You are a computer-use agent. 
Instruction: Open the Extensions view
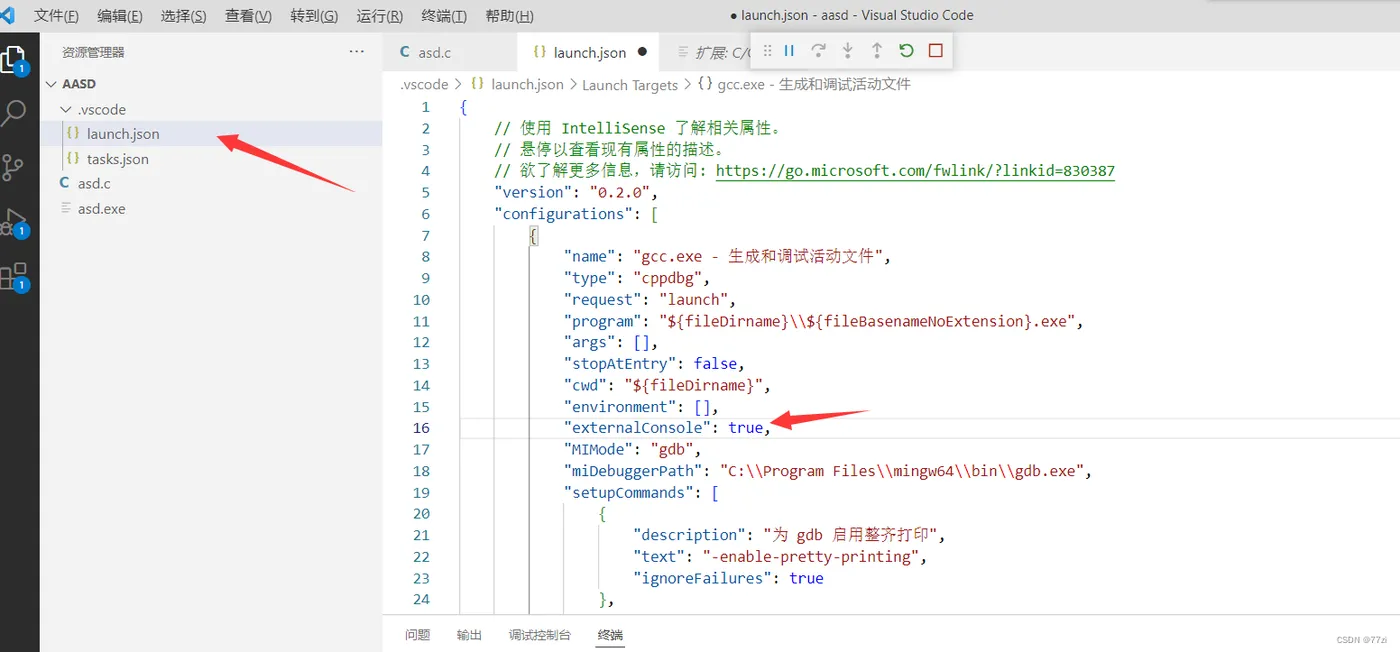click(x=14, y=276)
